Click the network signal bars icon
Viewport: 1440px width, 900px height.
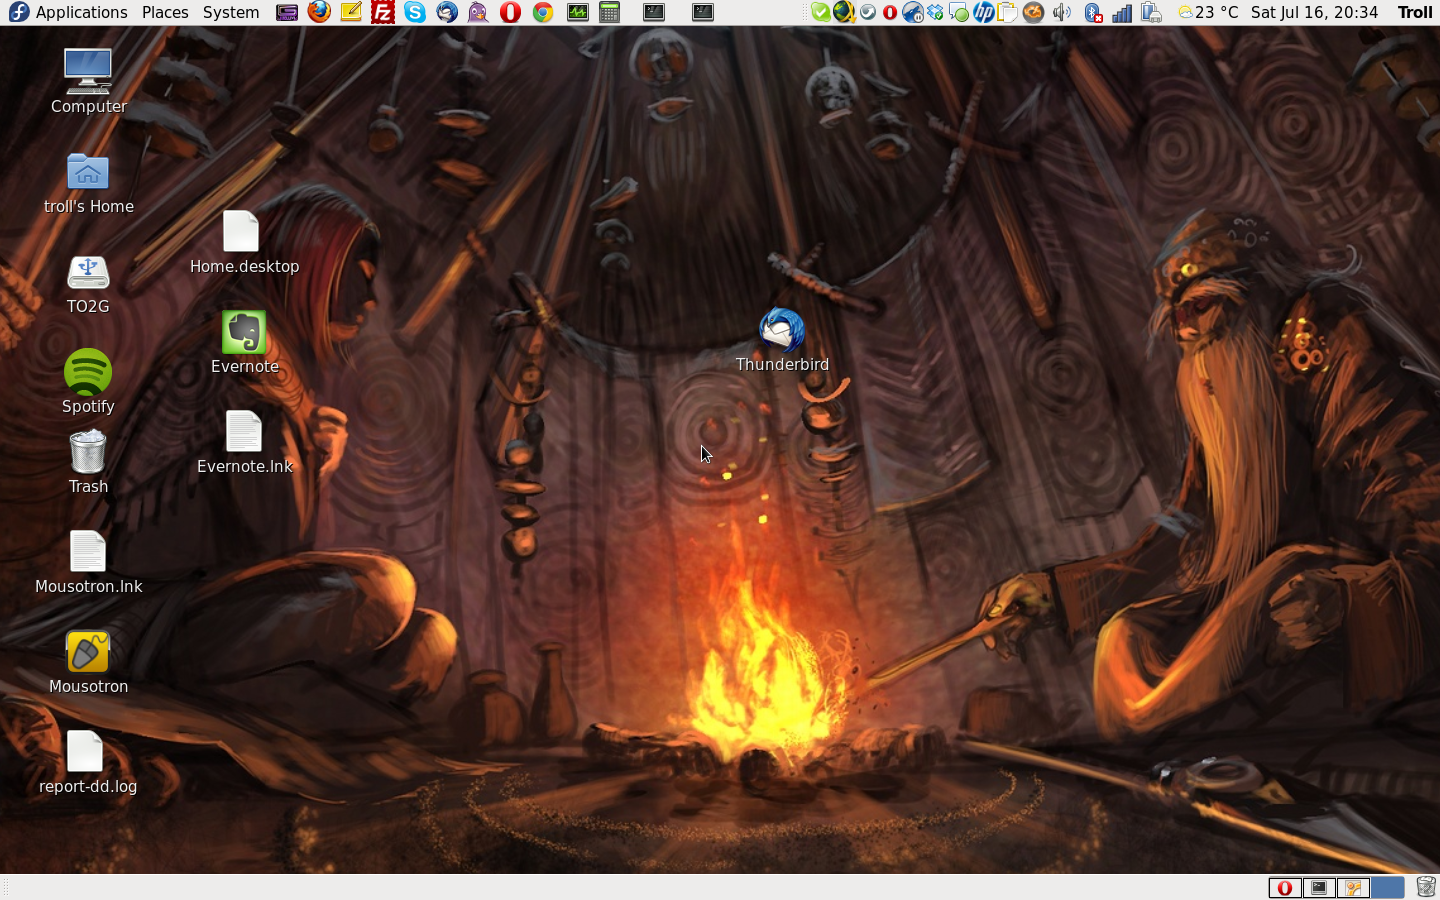pos(1122,12)
